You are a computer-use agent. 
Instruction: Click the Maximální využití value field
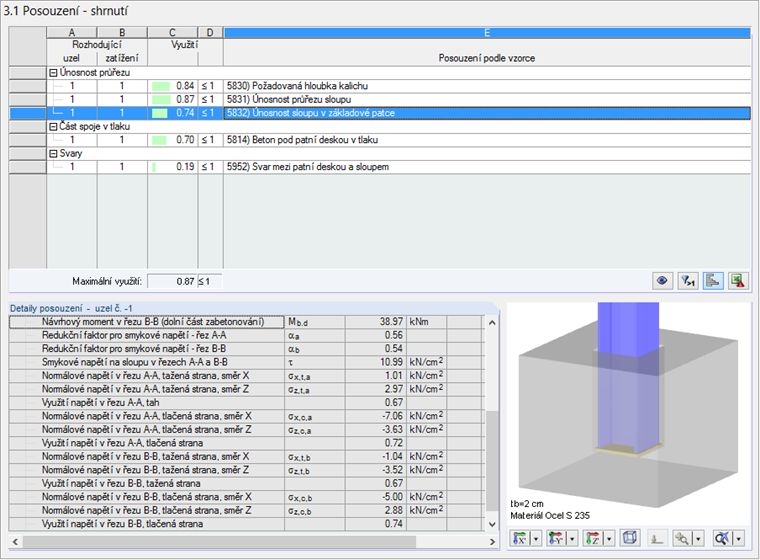173,281
